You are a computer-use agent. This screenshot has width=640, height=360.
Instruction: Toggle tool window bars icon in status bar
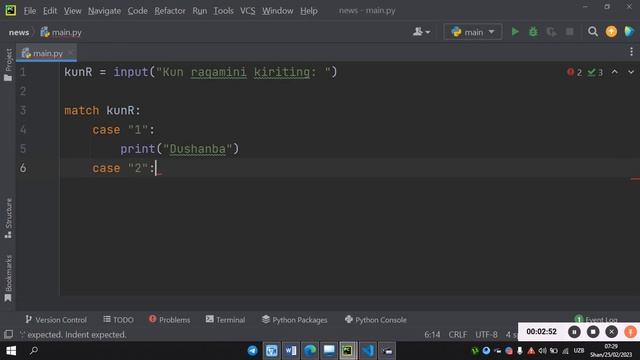[8, 335]
